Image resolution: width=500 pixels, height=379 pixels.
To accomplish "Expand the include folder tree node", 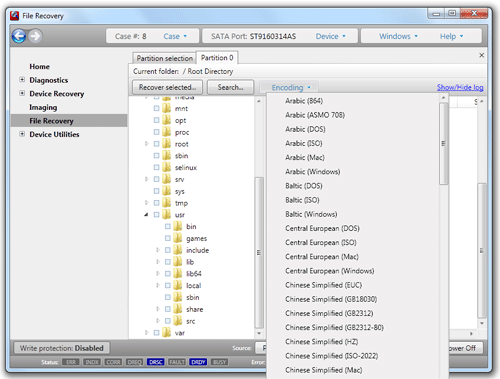I will click(158, 250).
